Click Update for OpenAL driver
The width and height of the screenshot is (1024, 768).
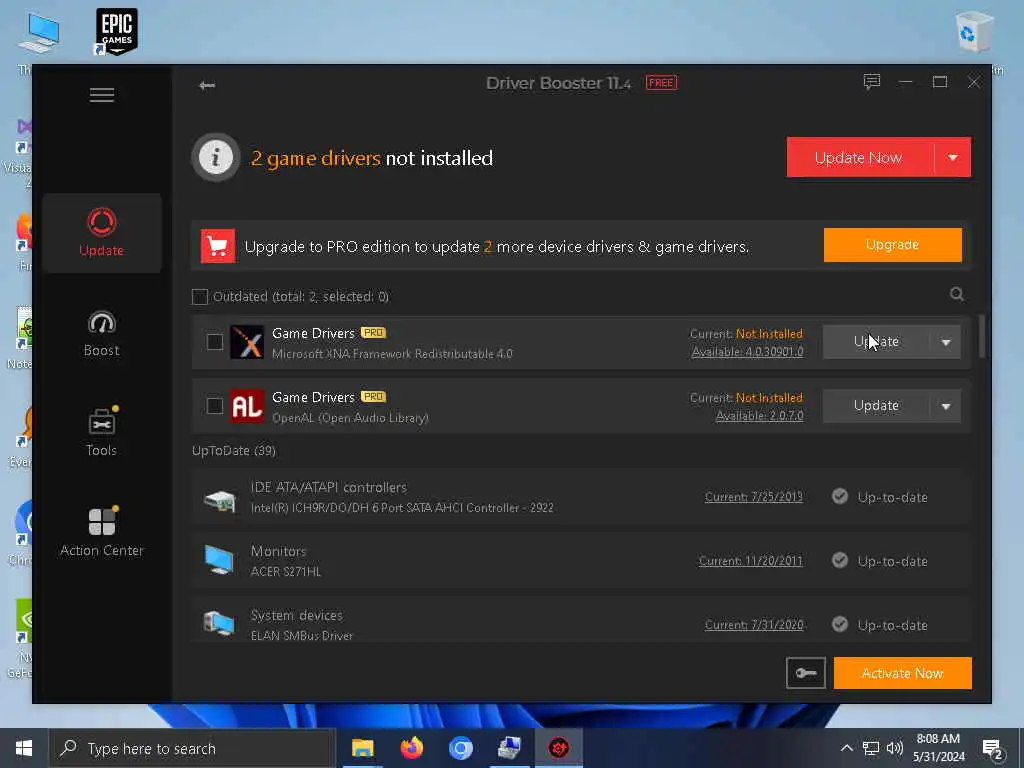(x=876, y=406)
